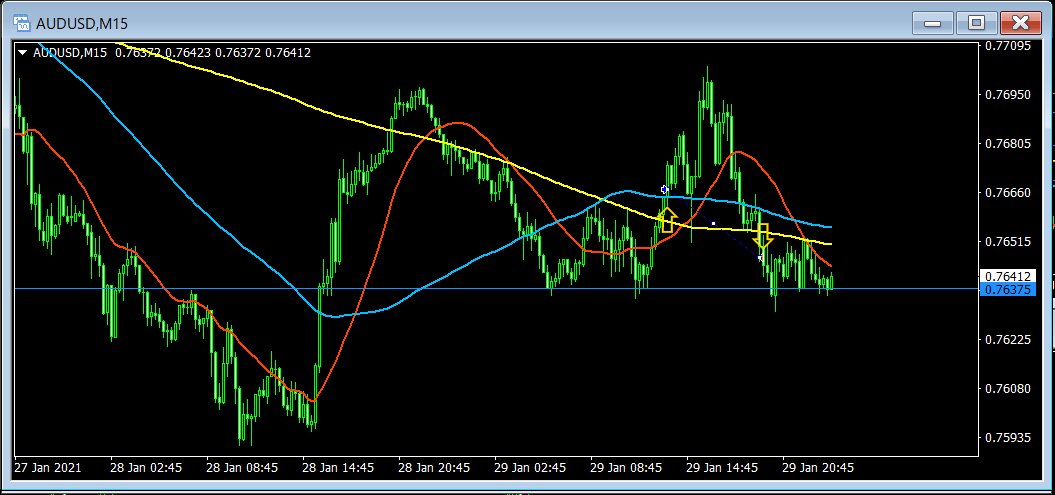
Task: Click the 29 Jan 20:45 time label
Action: pyautogui.click(x=818, y=467)
